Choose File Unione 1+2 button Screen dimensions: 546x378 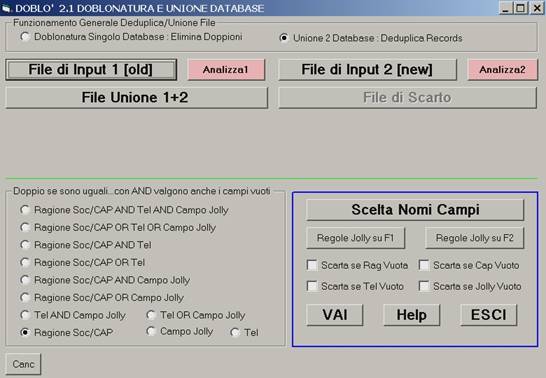(x=136, y=97)
